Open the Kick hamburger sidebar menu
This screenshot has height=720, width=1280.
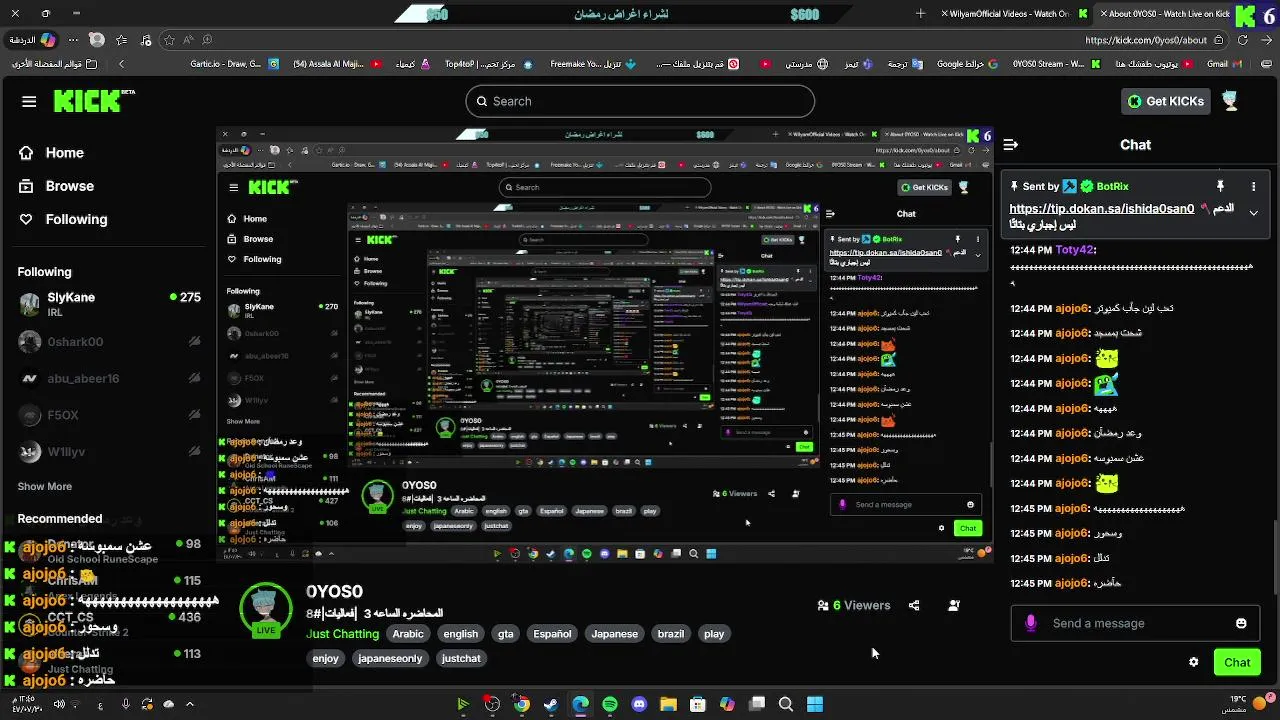click(29, 101)
